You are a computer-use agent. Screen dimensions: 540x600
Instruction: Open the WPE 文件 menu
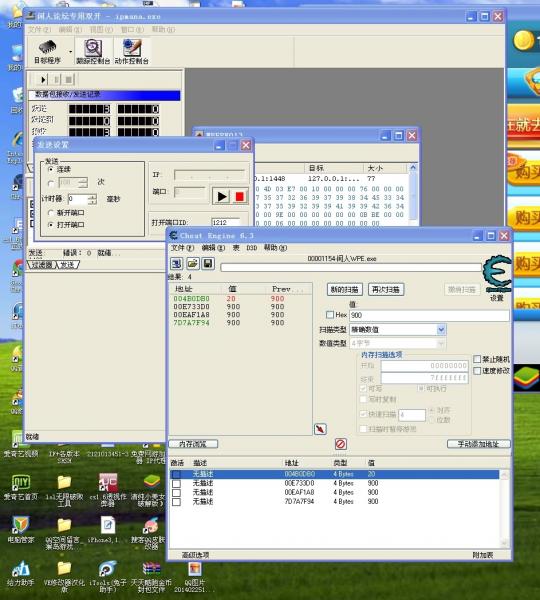coord(39,29)
